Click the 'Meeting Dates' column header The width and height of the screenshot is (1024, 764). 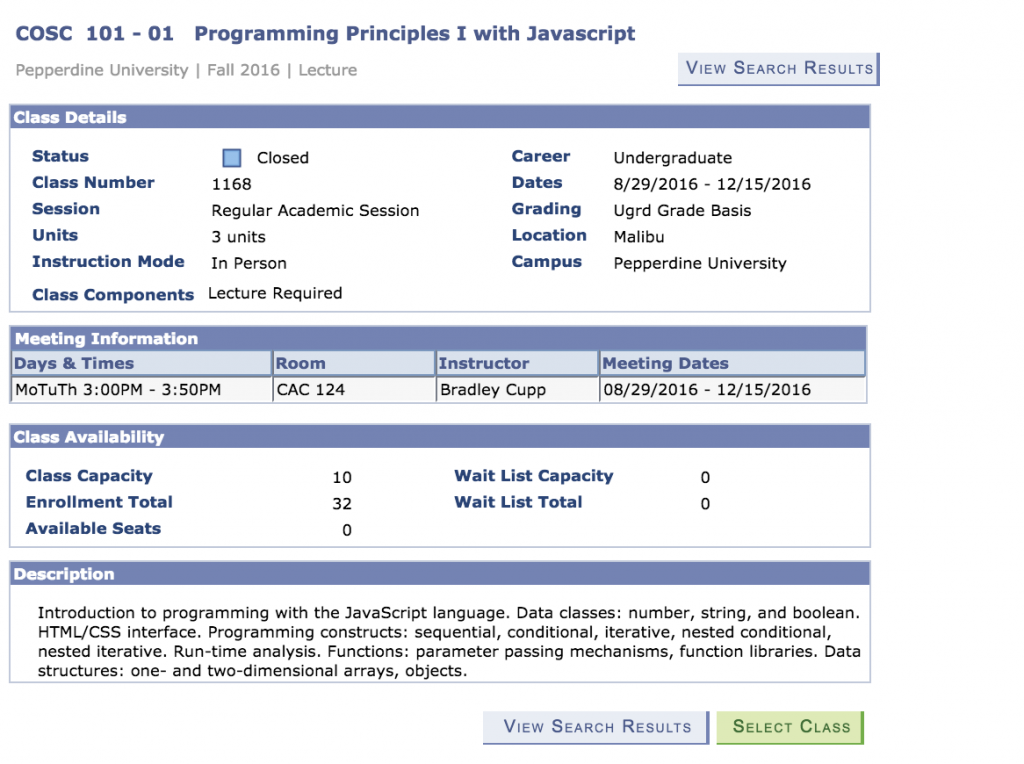click(733, 363)
